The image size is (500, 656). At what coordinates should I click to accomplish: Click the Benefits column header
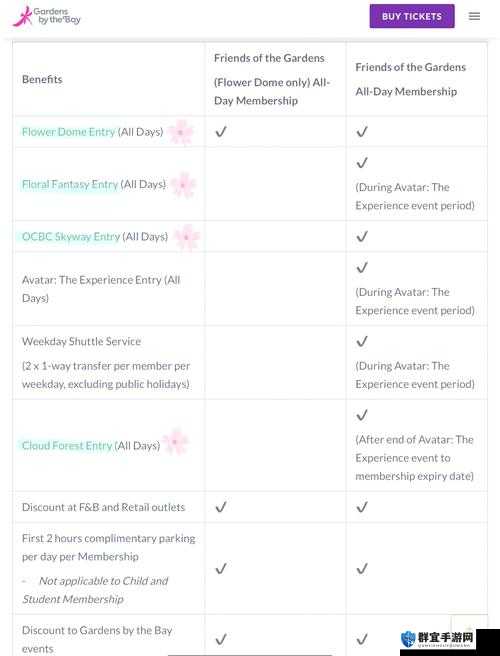(42, 79)
